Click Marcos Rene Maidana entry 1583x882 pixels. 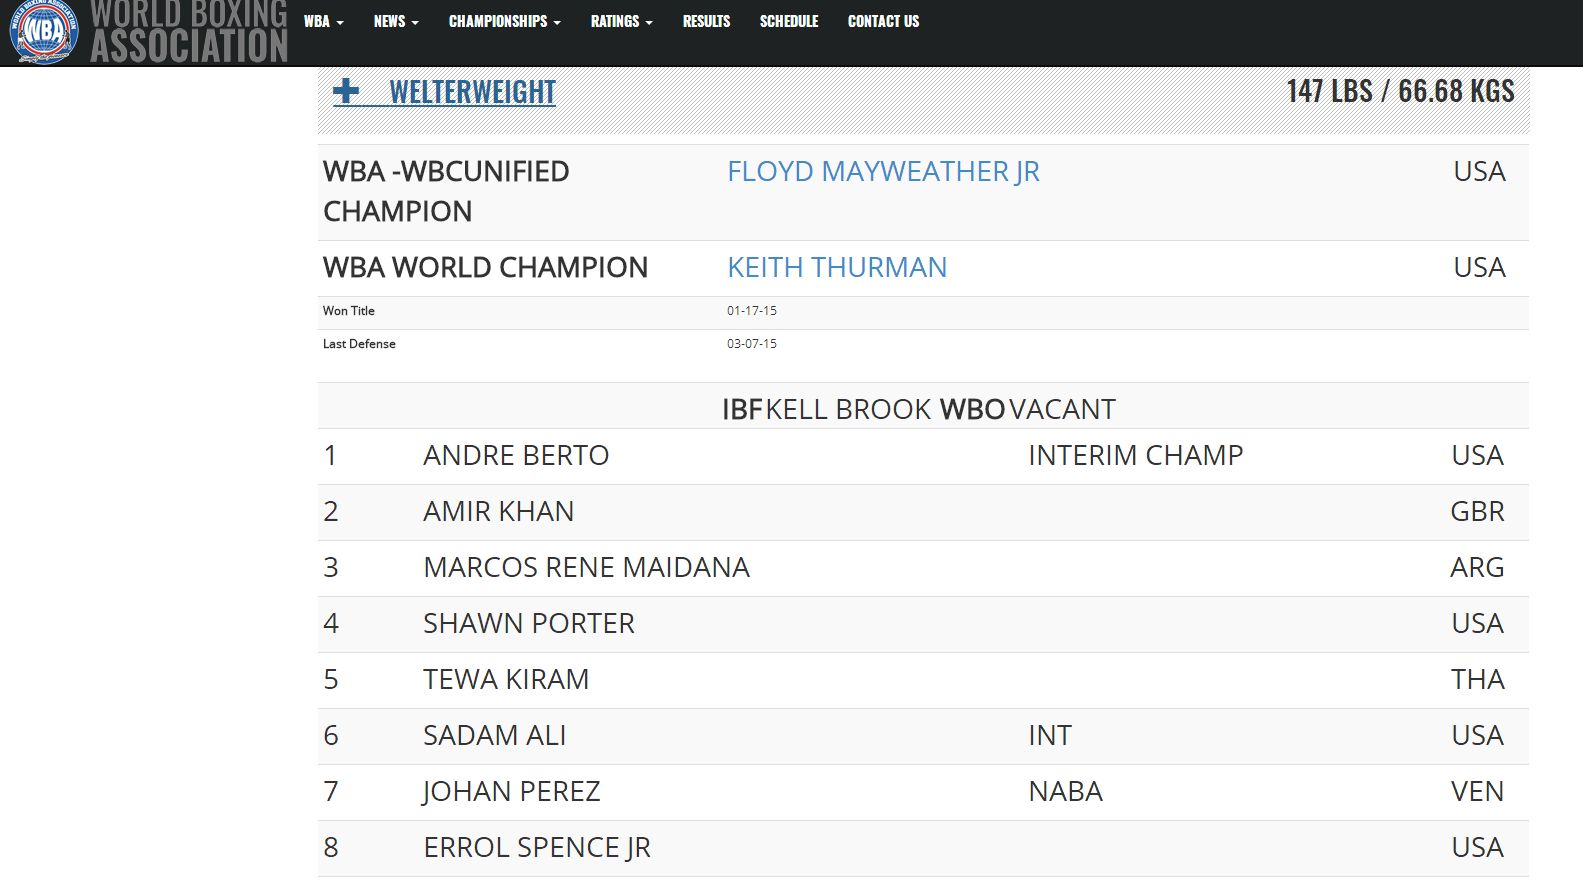pyautogui.click(x=586, y=568)
